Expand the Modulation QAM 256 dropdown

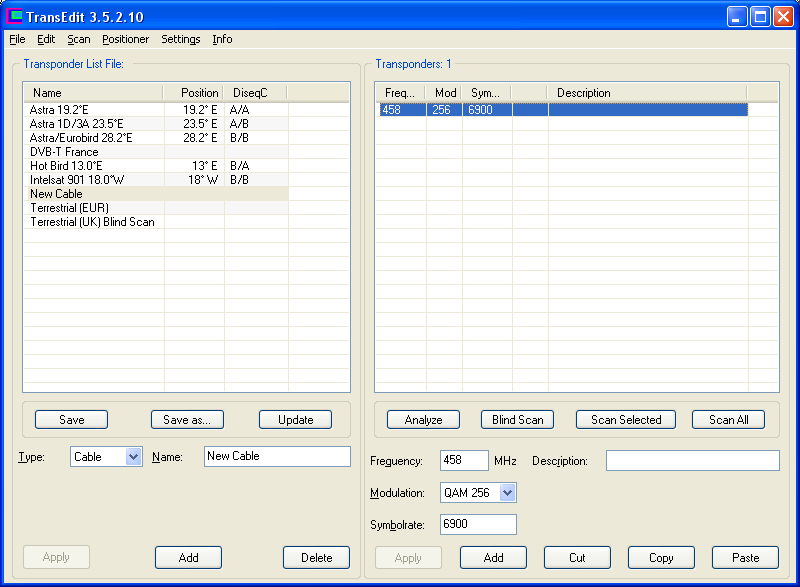tap(507, 492)
